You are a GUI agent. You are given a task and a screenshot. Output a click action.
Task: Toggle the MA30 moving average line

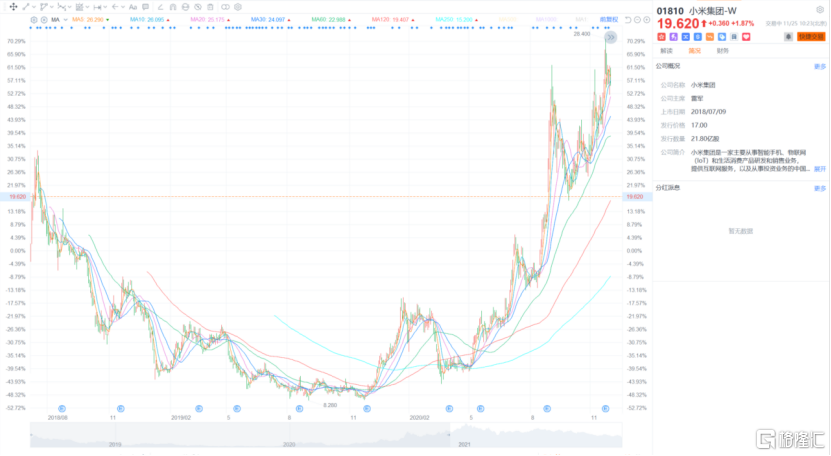pos(270,20)
